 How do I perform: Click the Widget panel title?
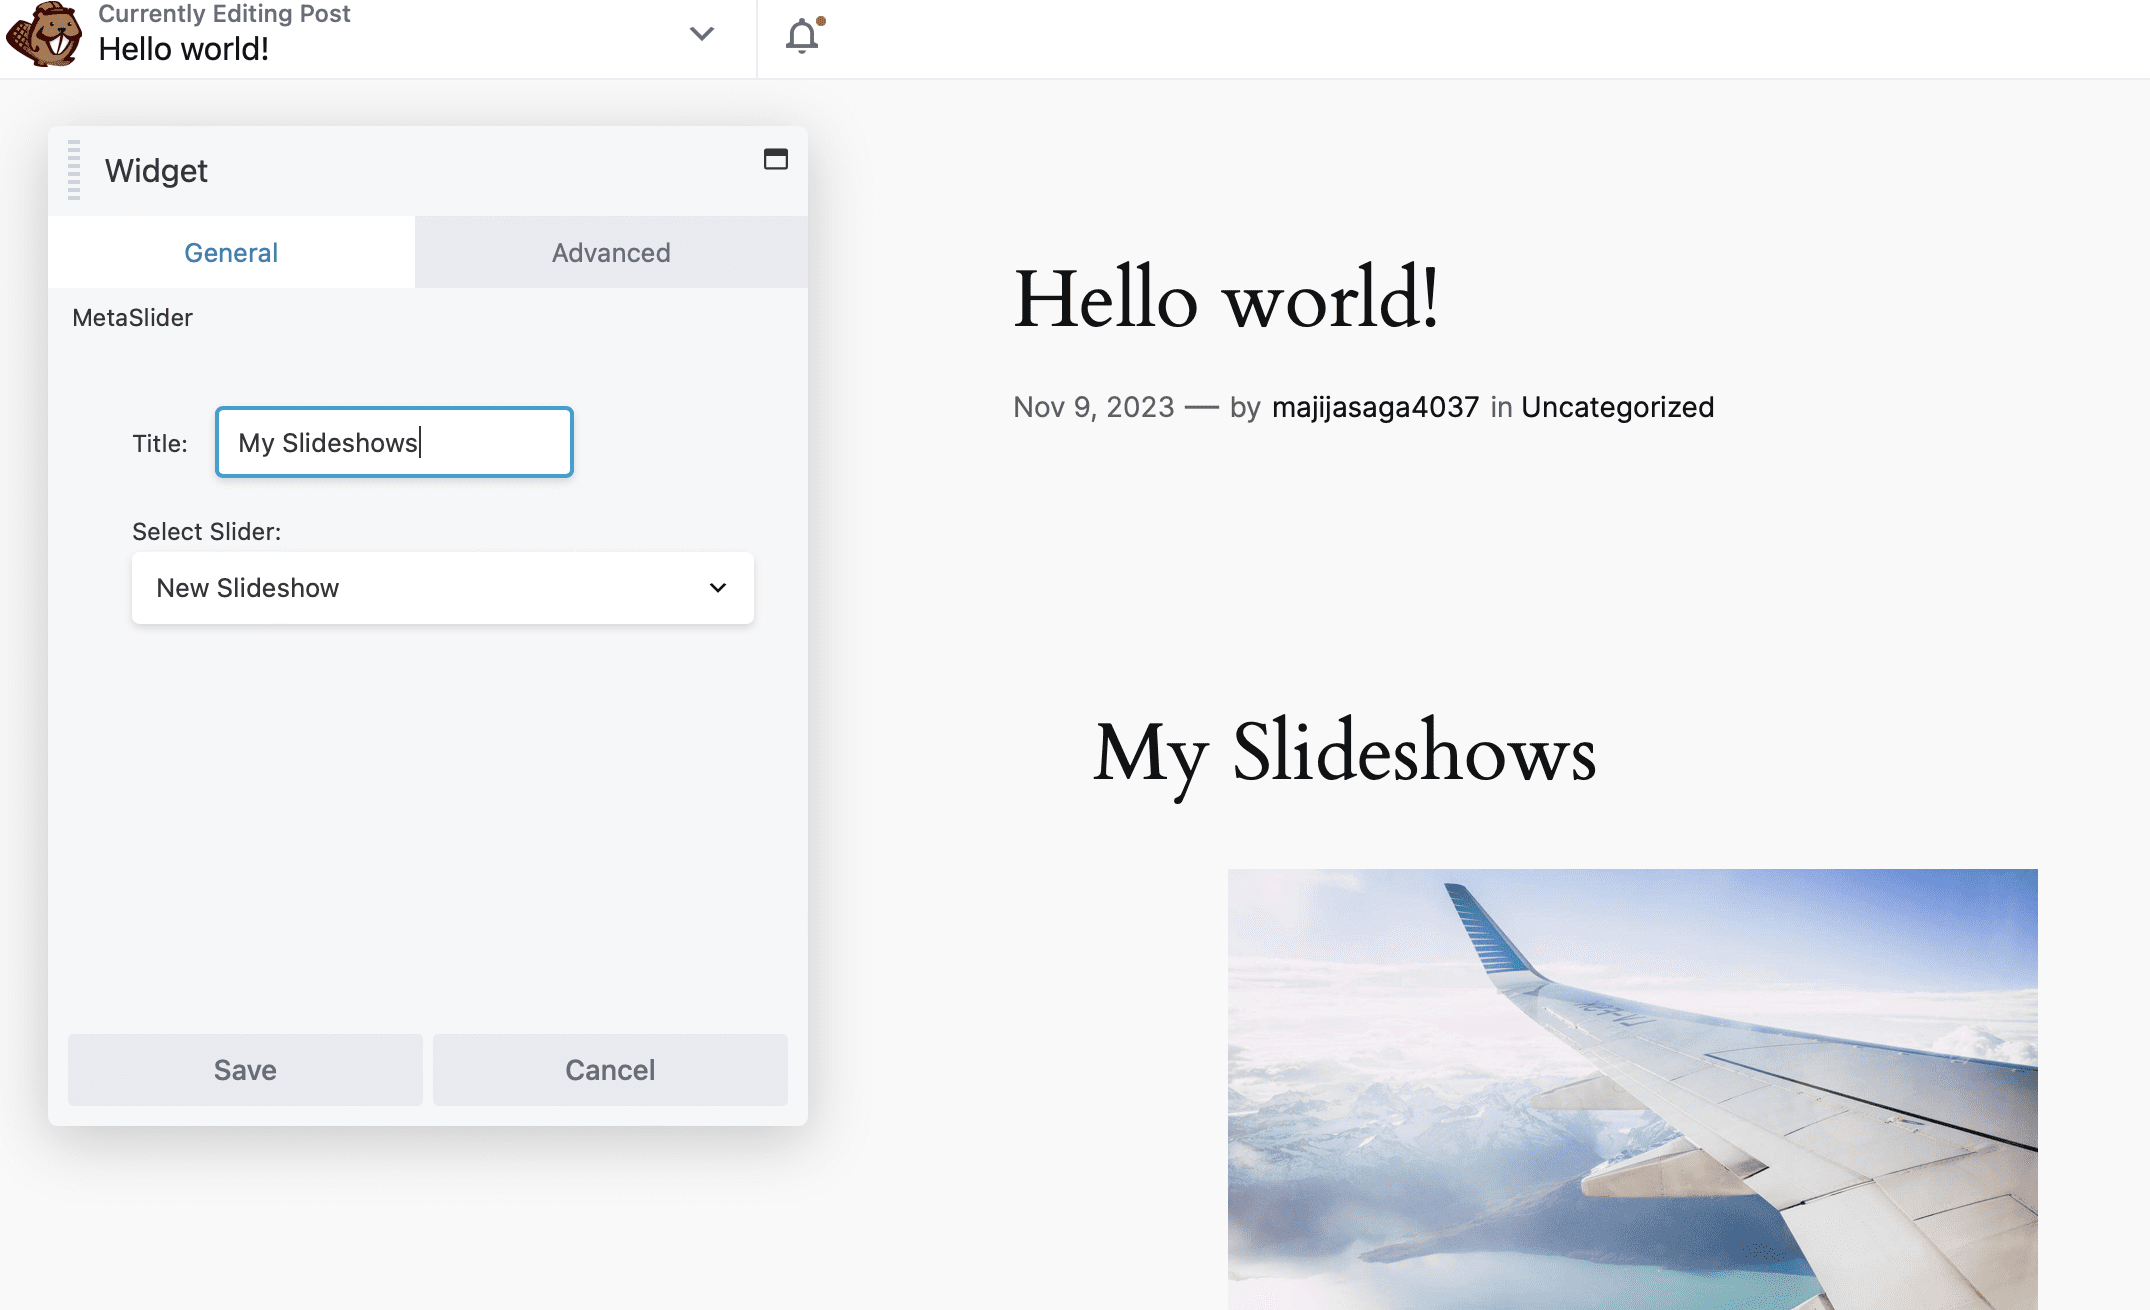point(156,171)
